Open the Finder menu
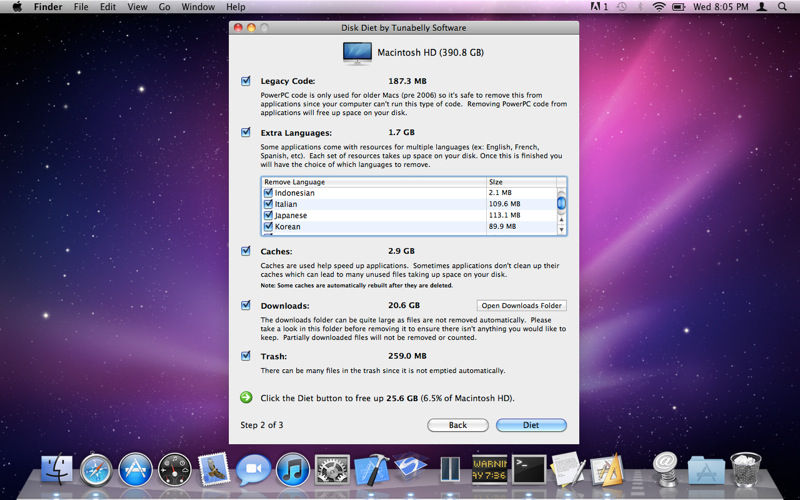Viewport: 800px width, 500px height. [x=48, y=7]
